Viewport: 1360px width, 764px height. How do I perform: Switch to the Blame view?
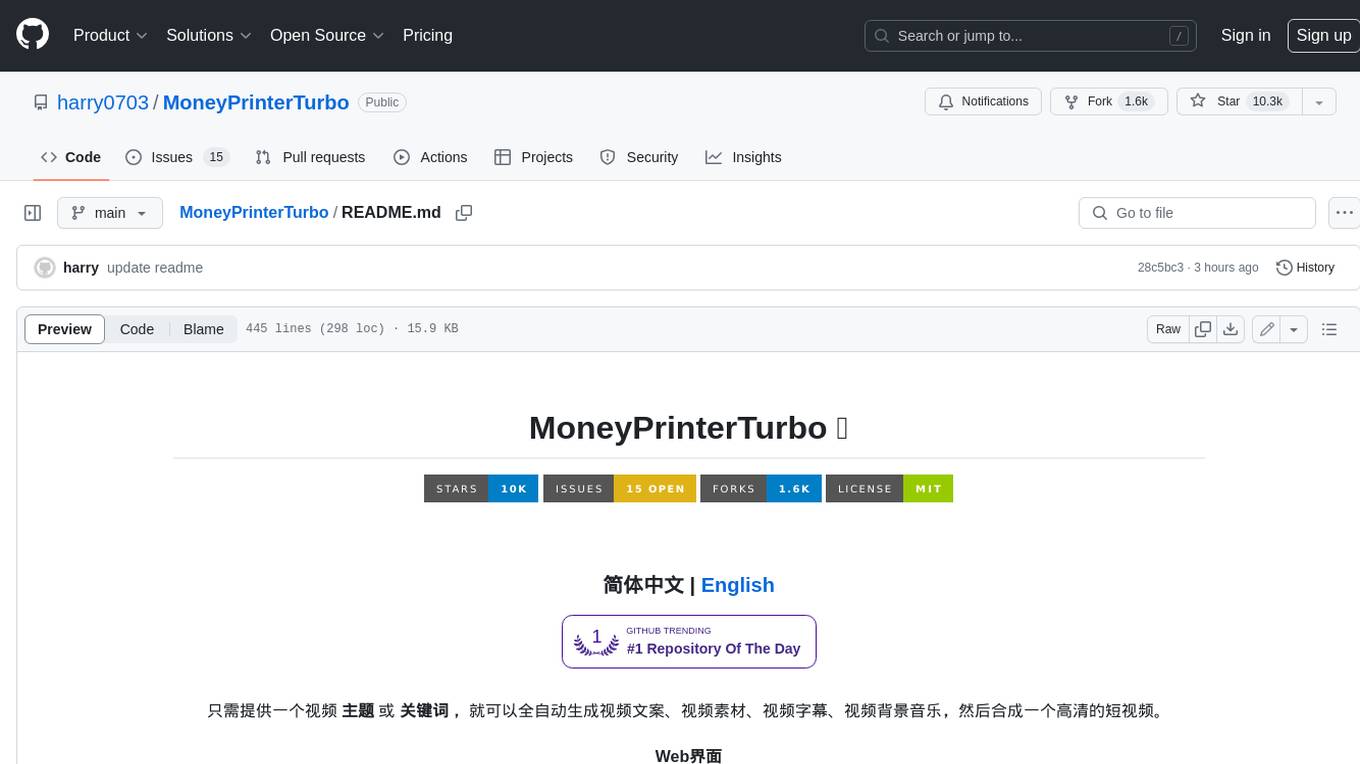tap(203, 329)
